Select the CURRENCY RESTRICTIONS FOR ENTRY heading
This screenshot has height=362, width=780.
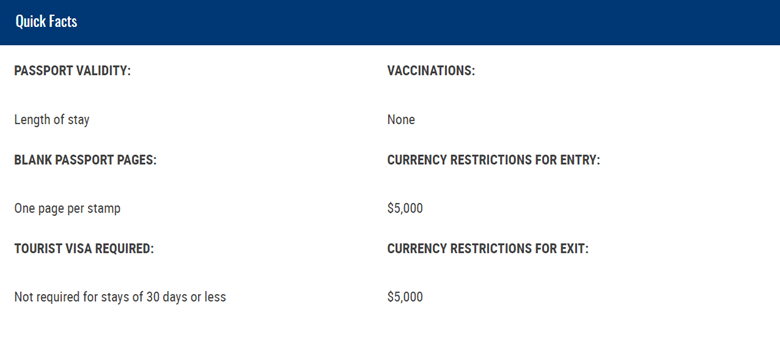(x=493, y=160)
